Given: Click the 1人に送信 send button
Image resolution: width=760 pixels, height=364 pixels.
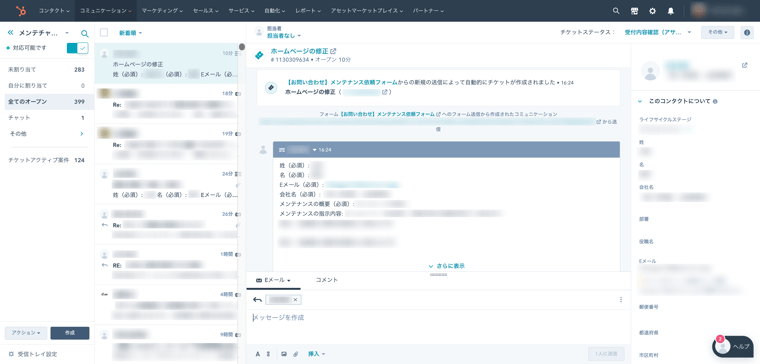Looking at the screenshot, I should pyautogui.click(x=606, y=354).
